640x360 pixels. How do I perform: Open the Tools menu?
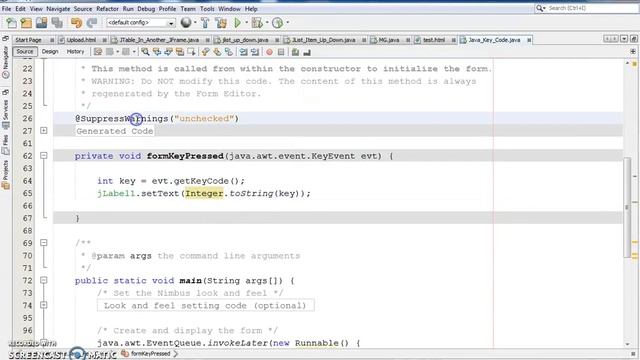(x=207, y=9)
